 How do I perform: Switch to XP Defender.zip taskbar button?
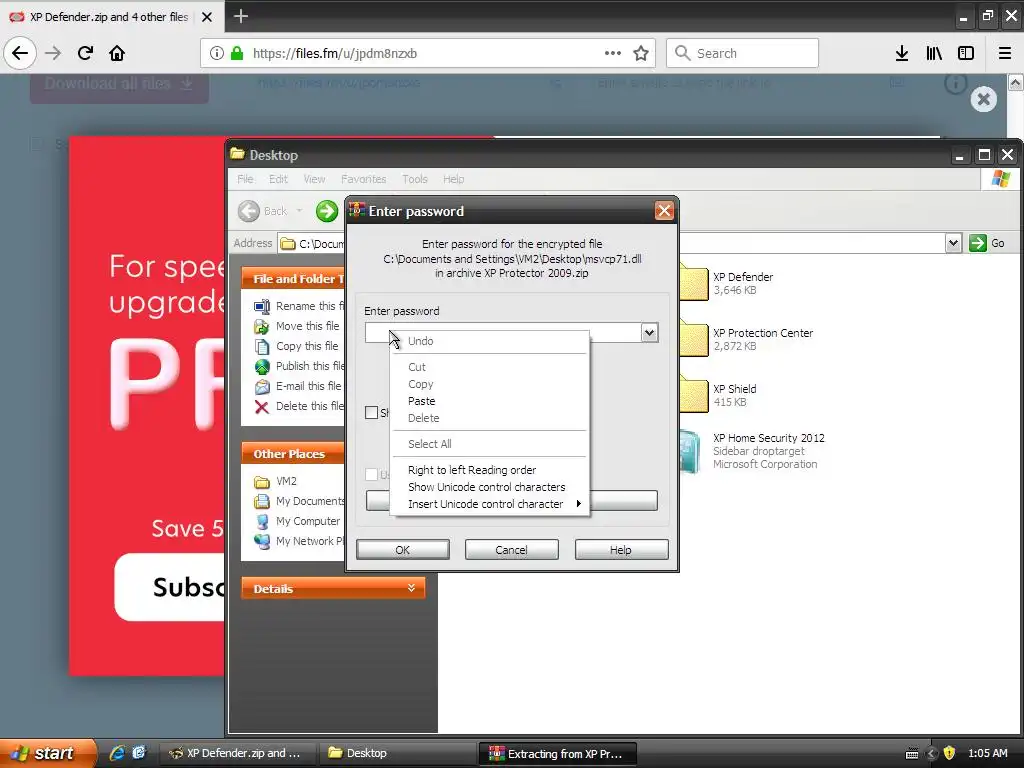pos(238,753)
